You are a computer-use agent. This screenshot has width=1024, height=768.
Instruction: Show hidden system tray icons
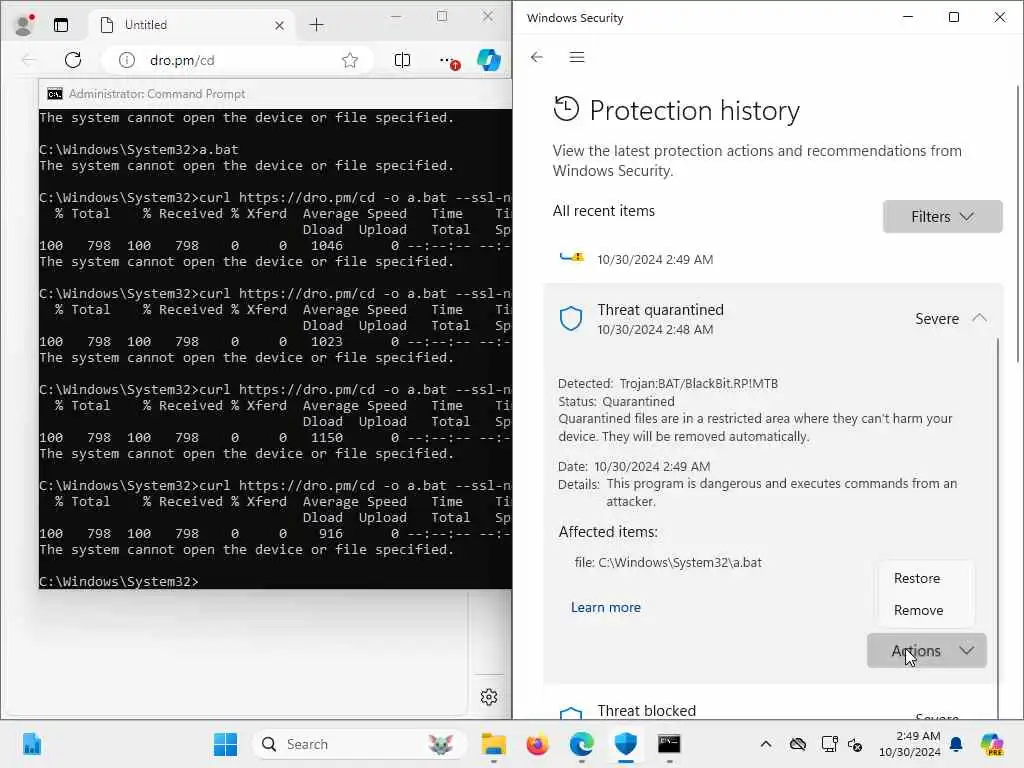click(766, 744)
